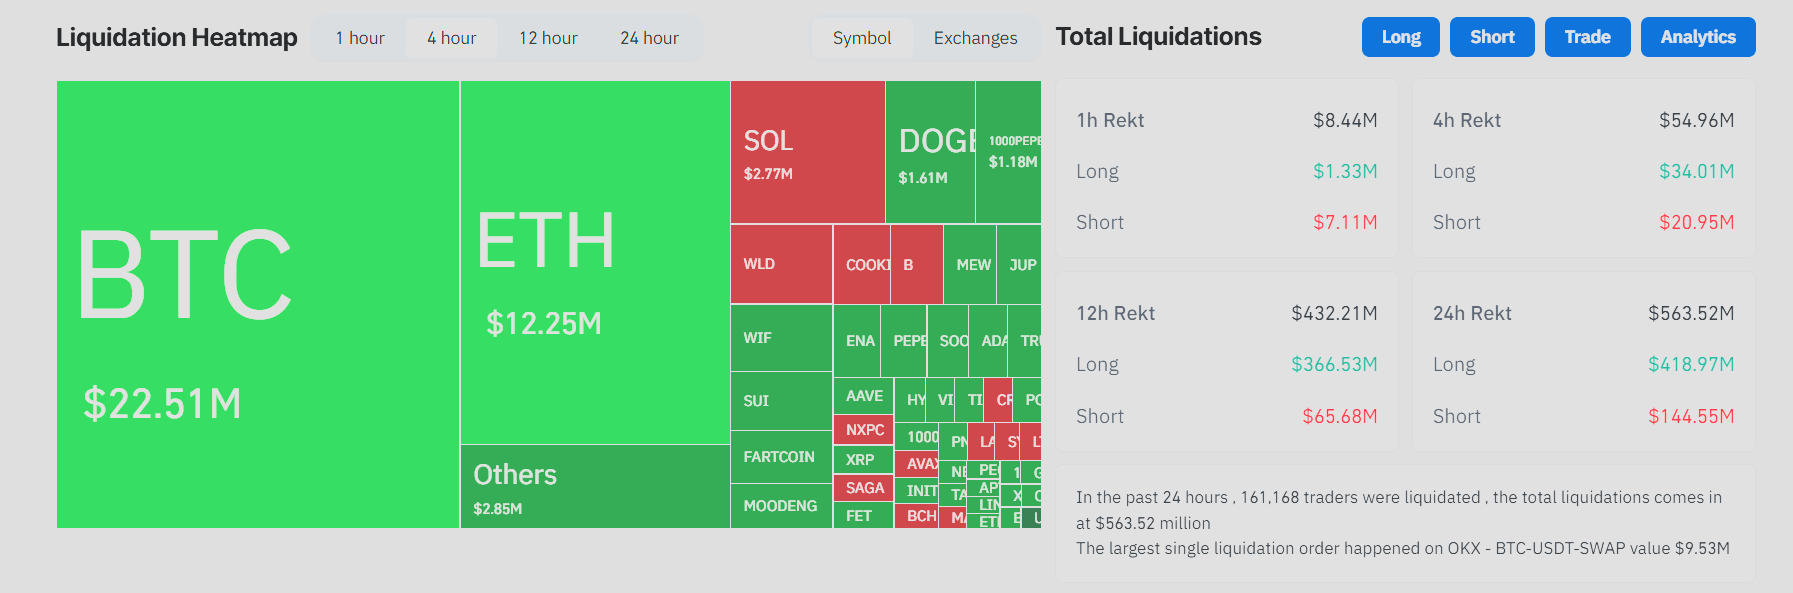Open the Others category tile
This screenshot has width=1793, height=593.
(594, 487)
